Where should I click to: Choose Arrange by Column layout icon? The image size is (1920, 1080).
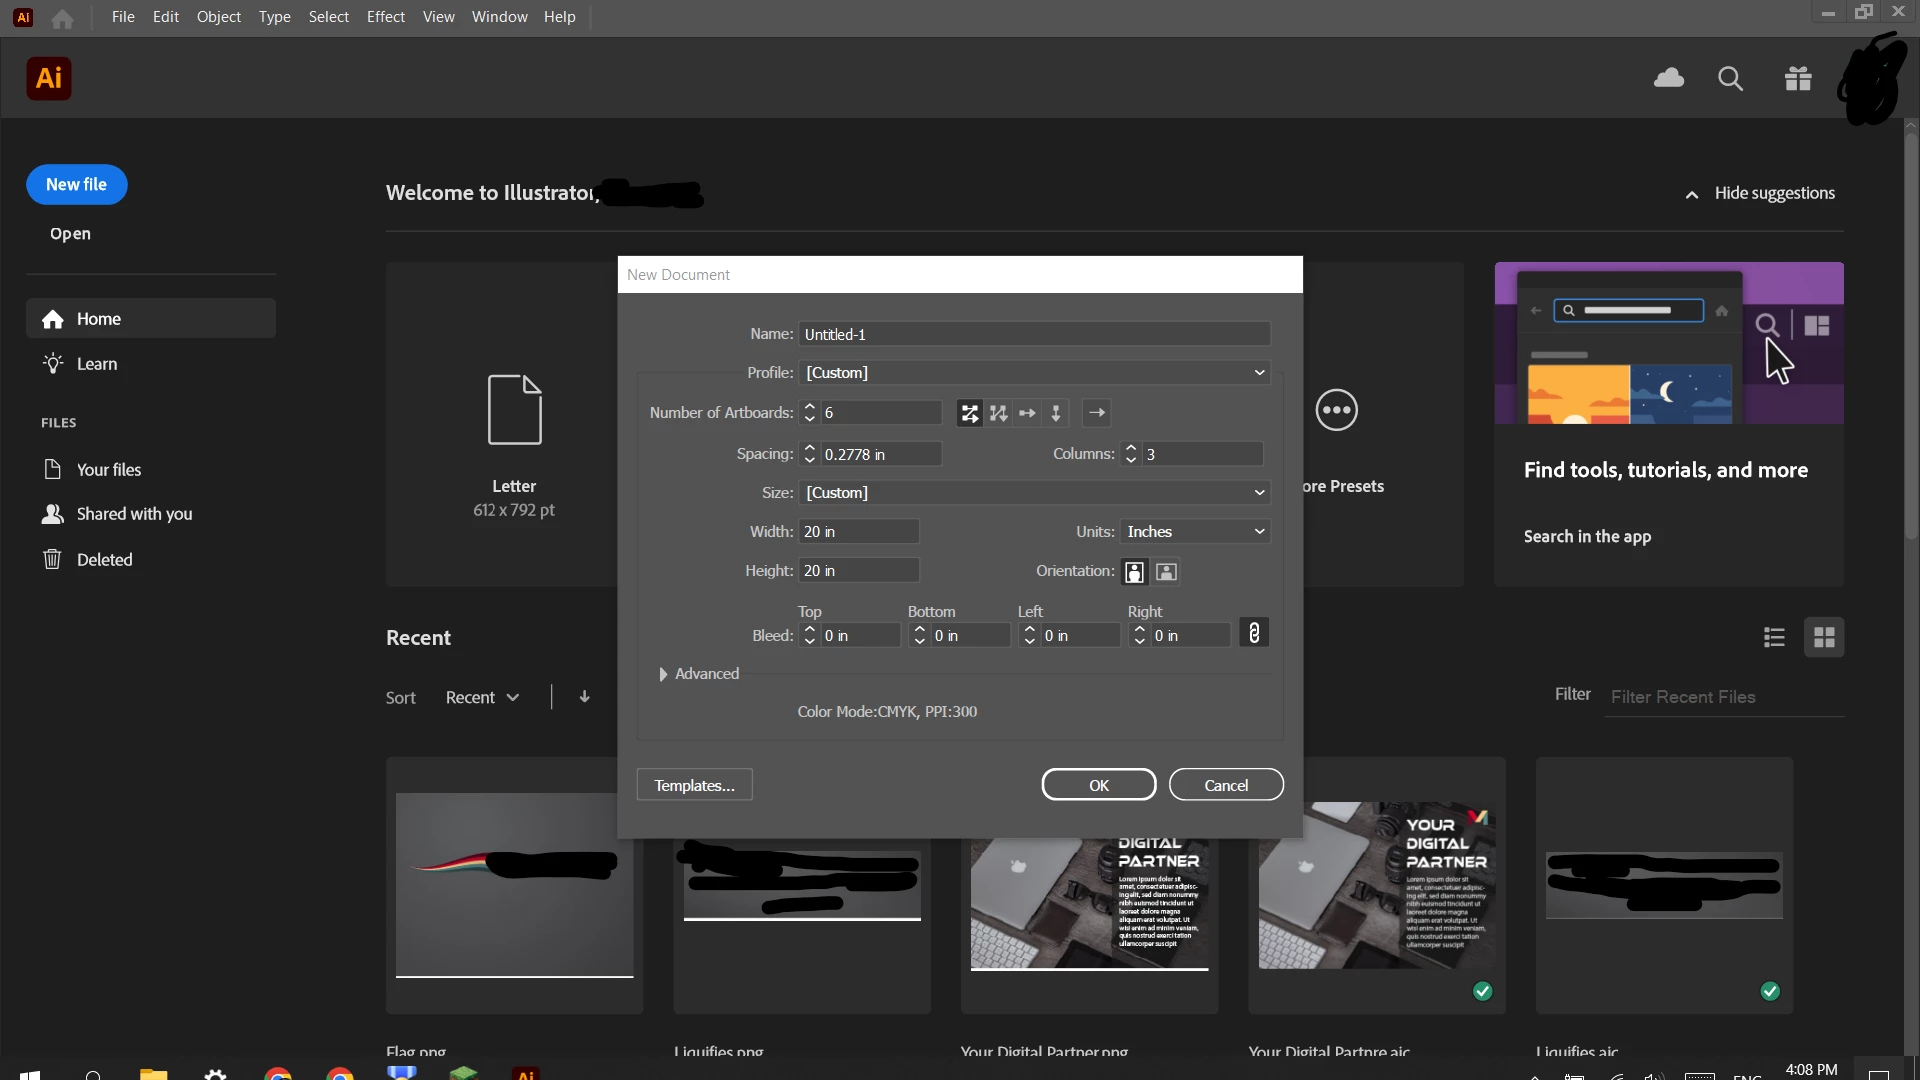point(1056,413)
